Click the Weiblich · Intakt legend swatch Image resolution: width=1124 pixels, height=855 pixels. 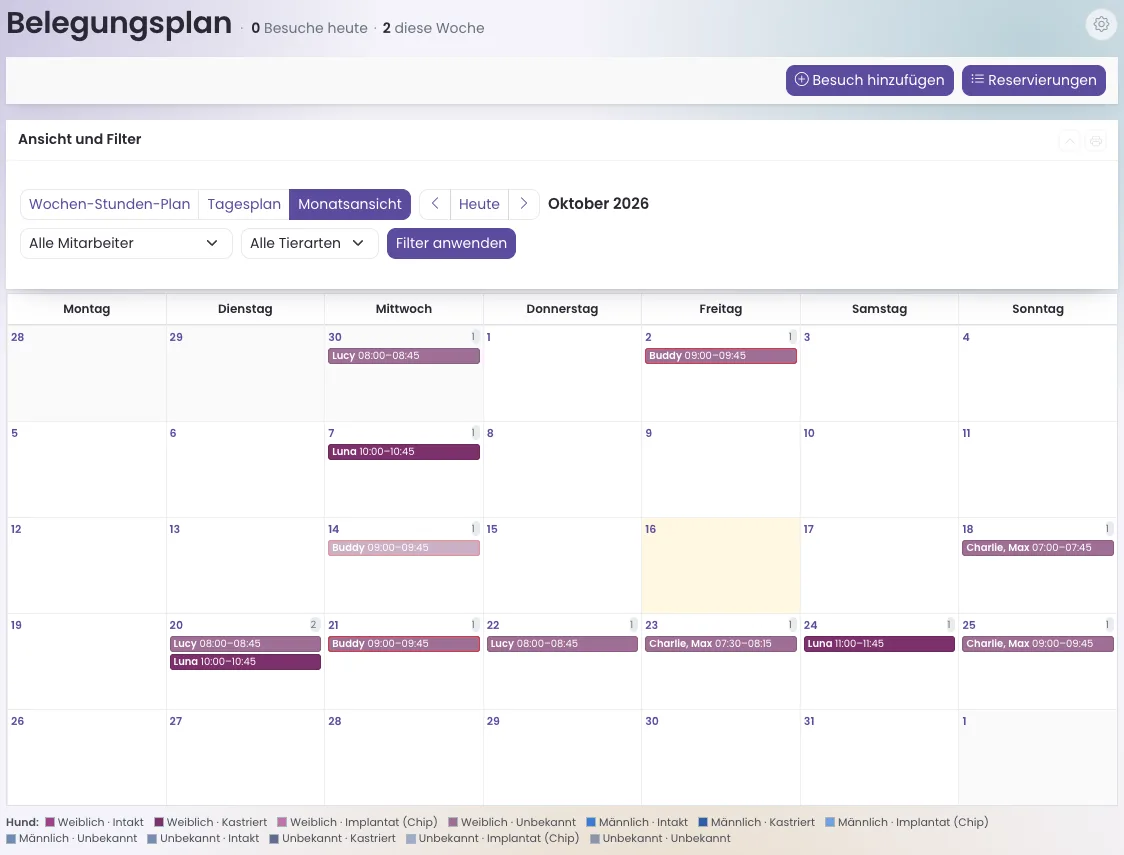tap(50, 823)
